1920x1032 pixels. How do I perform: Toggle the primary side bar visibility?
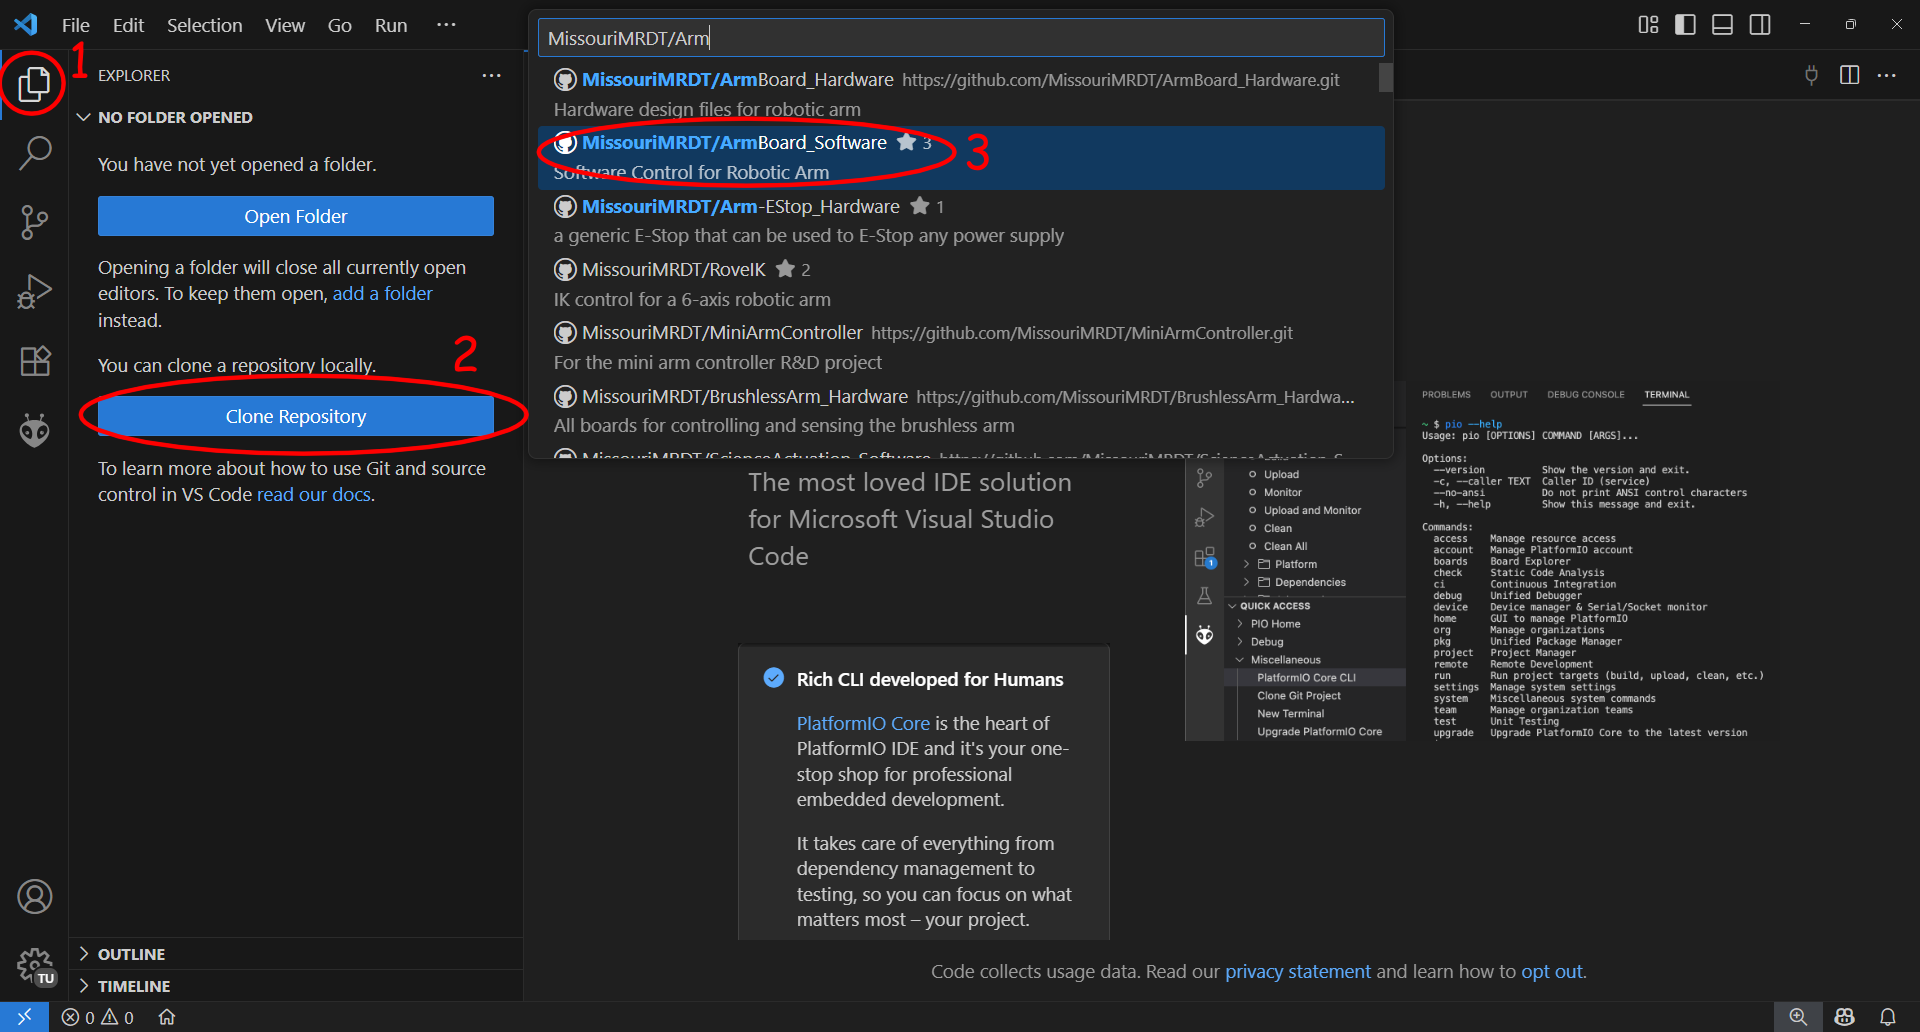point(1685,24)
